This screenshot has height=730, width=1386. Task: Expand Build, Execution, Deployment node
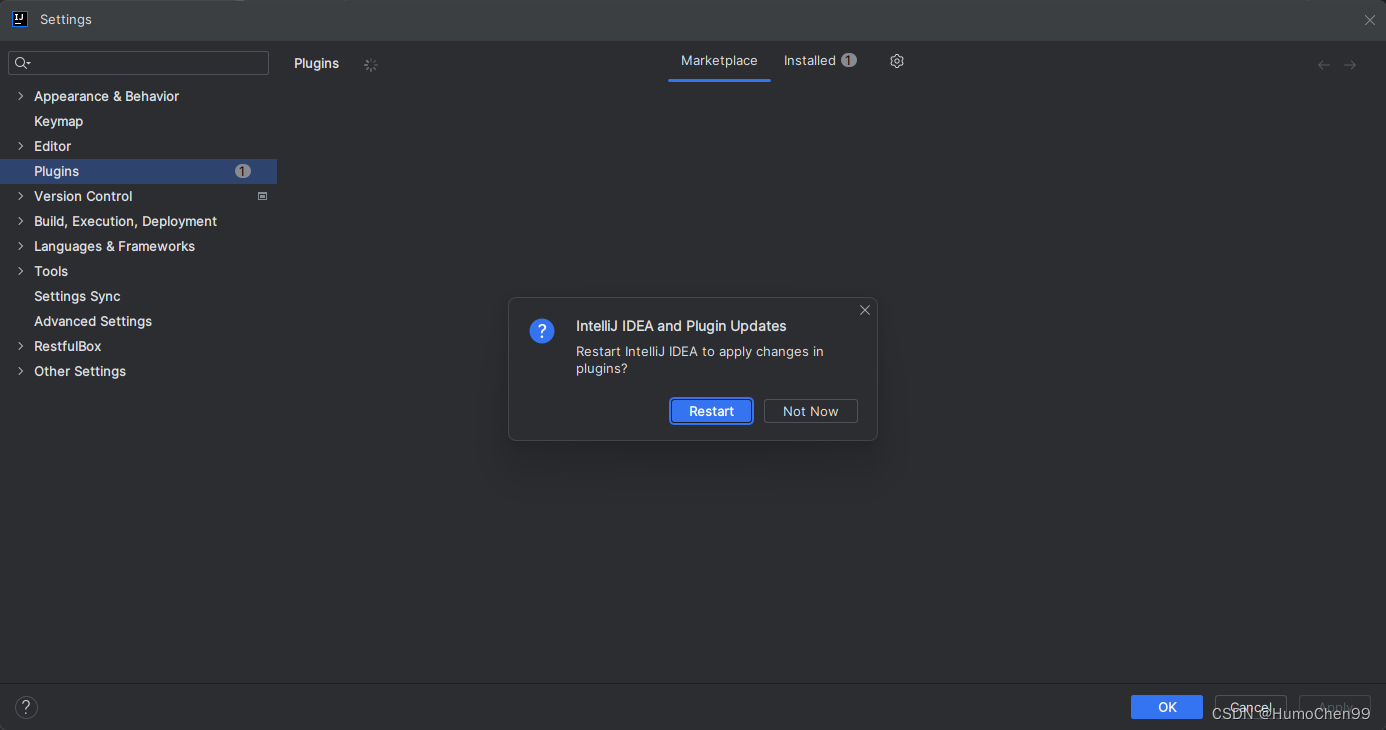[20, 221]
